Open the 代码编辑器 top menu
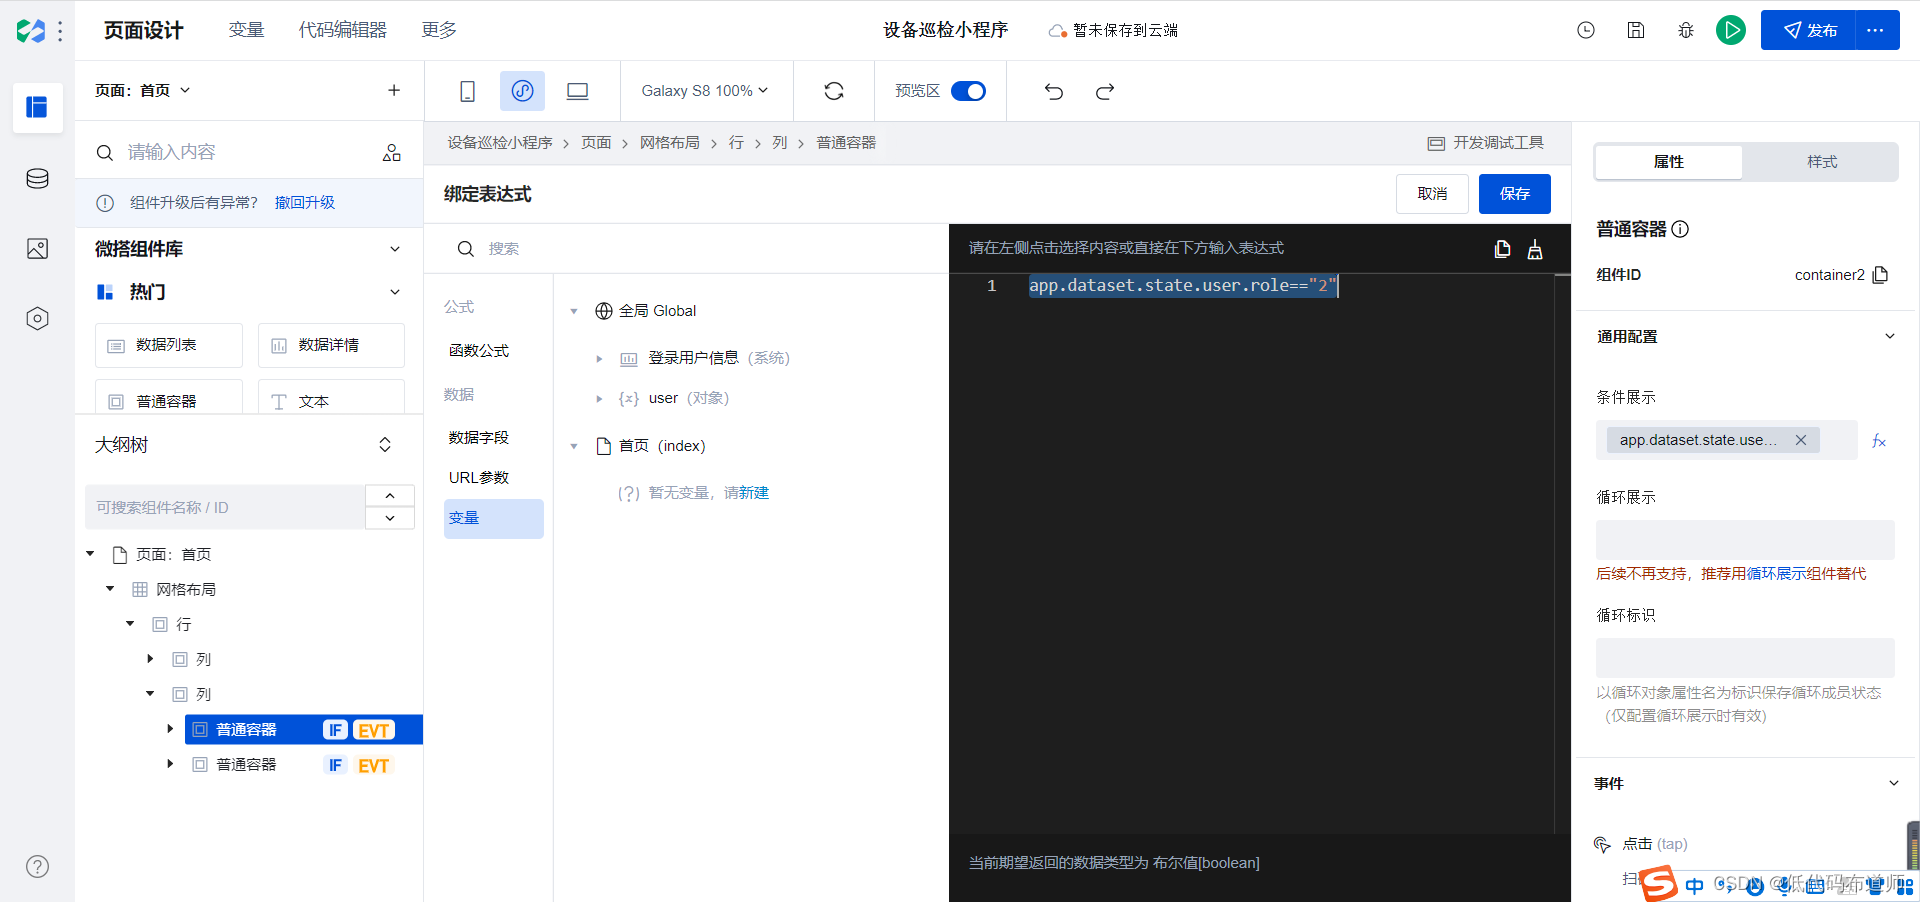The height and width of the screenshot is (902, 1920). 343,30
